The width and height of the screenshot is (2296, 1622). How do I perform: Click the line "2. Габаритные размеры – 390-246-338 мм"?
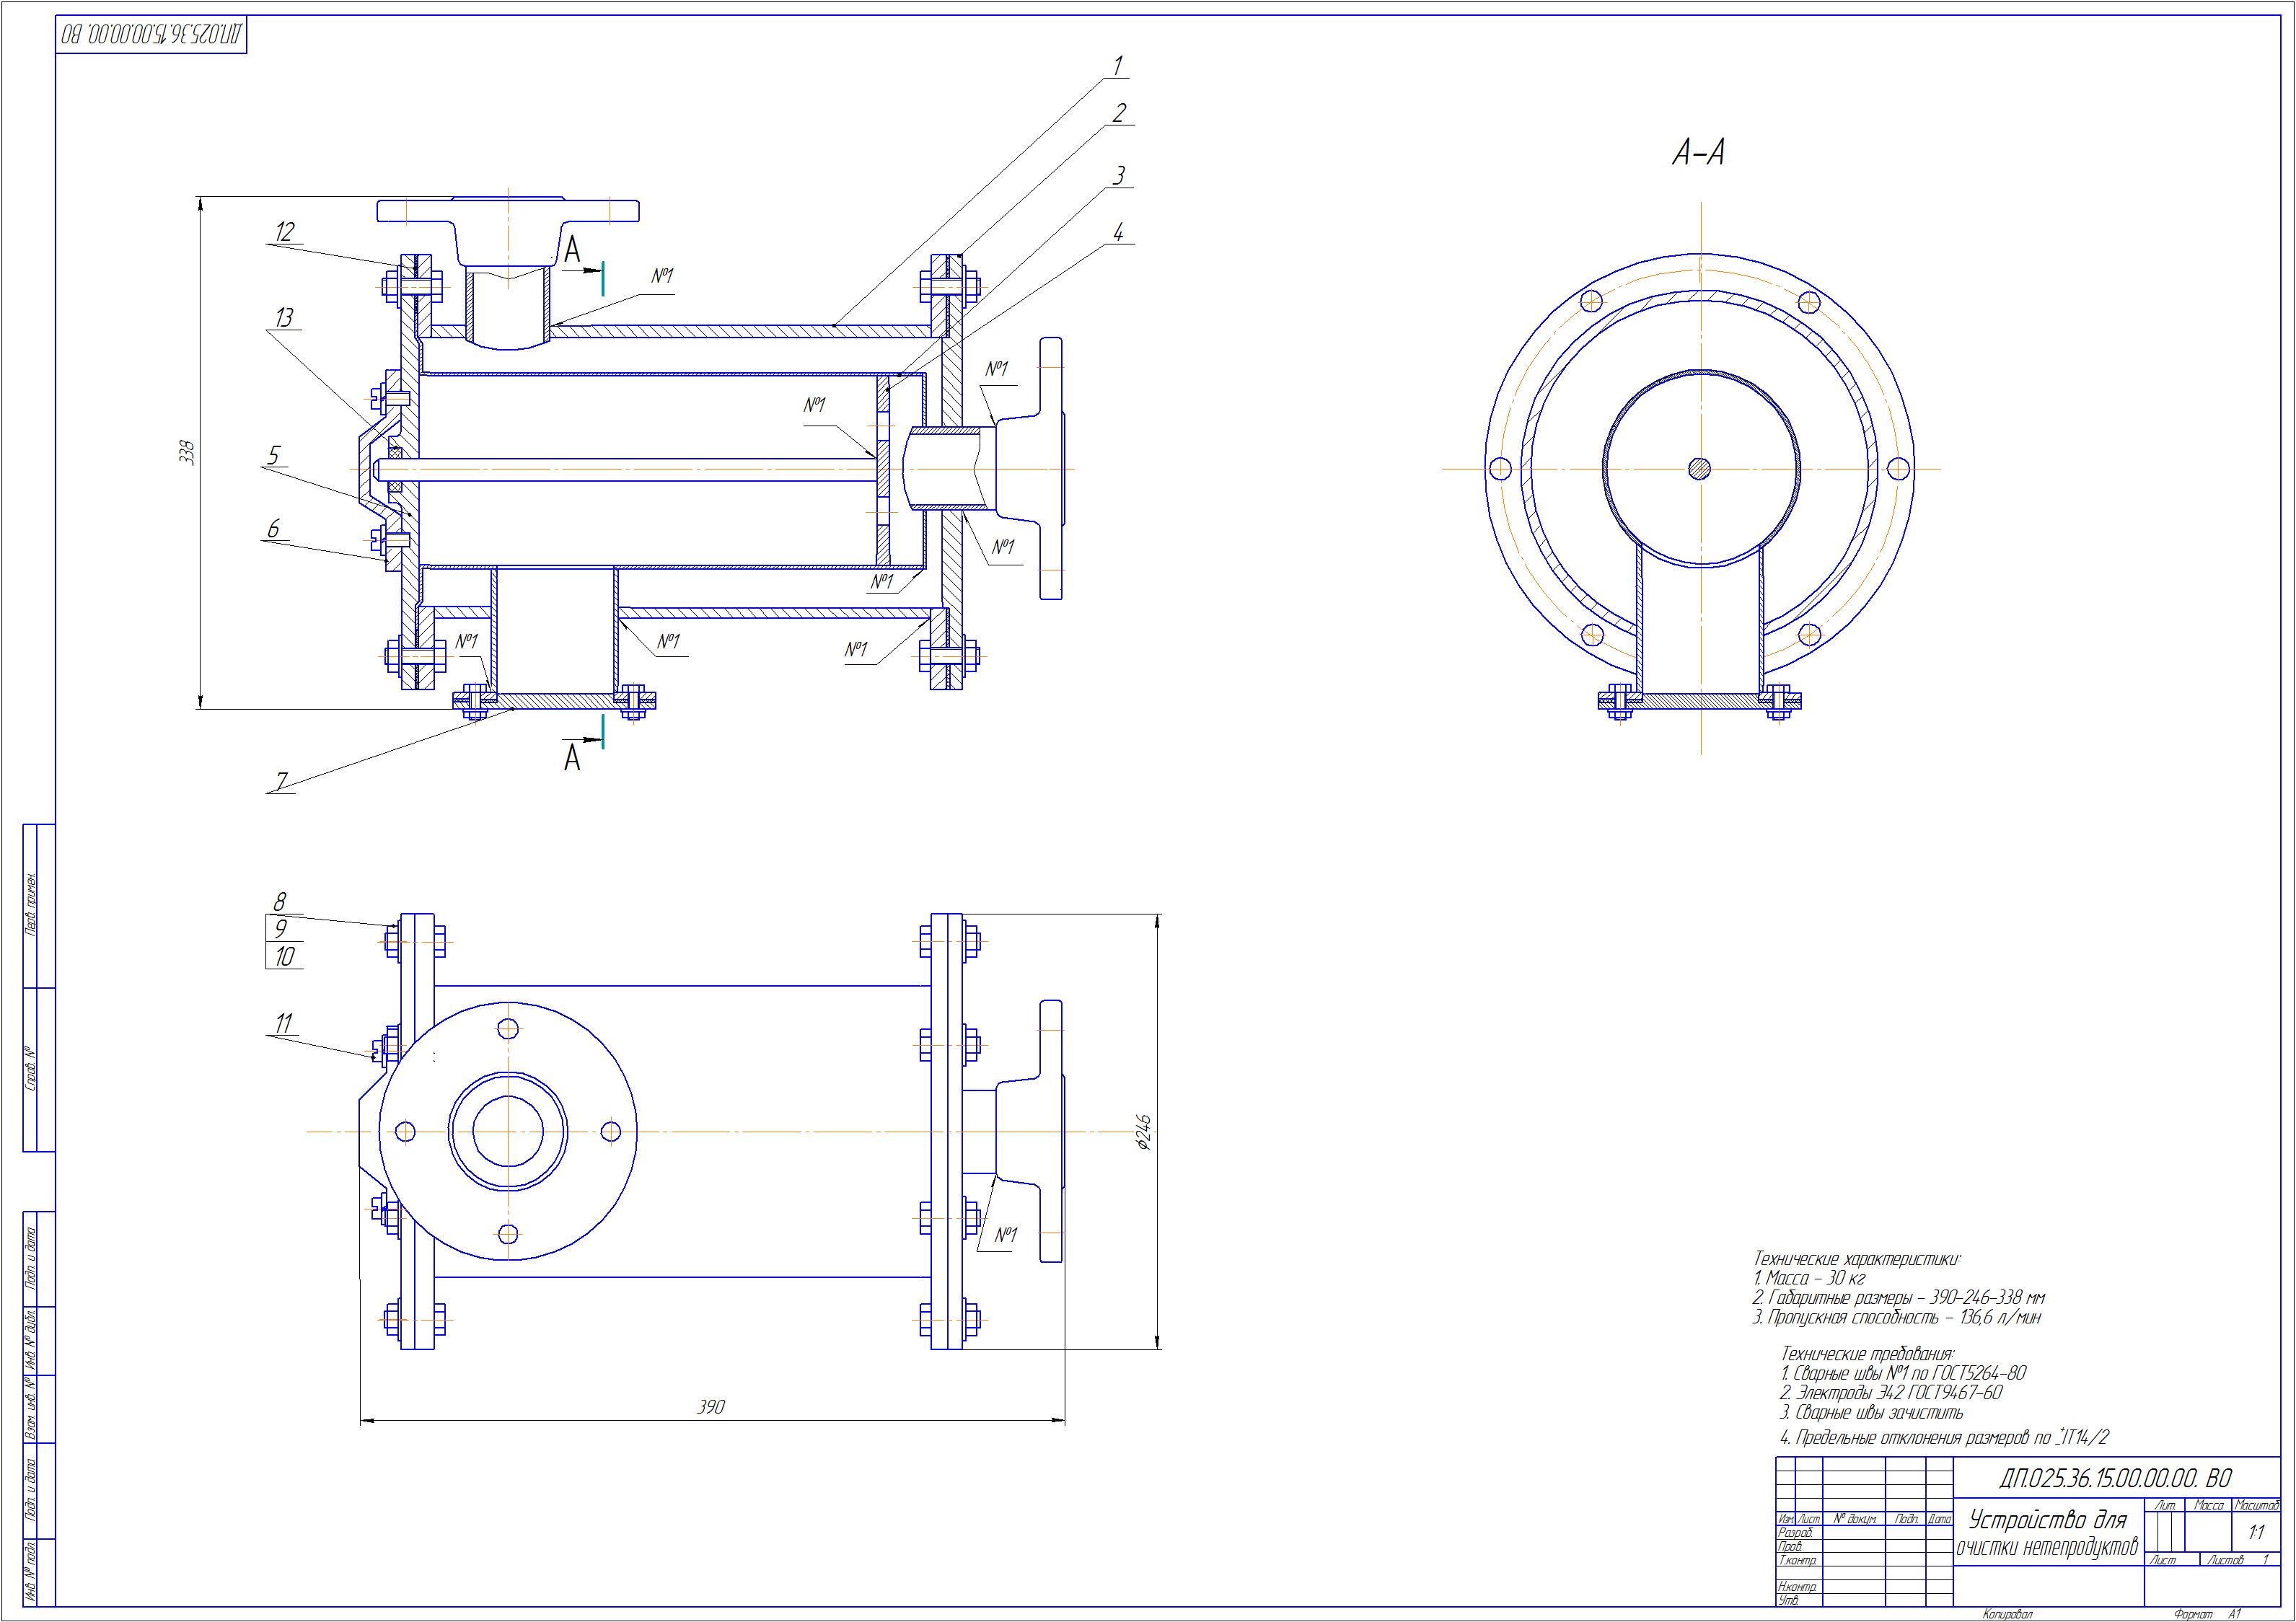pyautogui.click(x=1899, y=1298)
